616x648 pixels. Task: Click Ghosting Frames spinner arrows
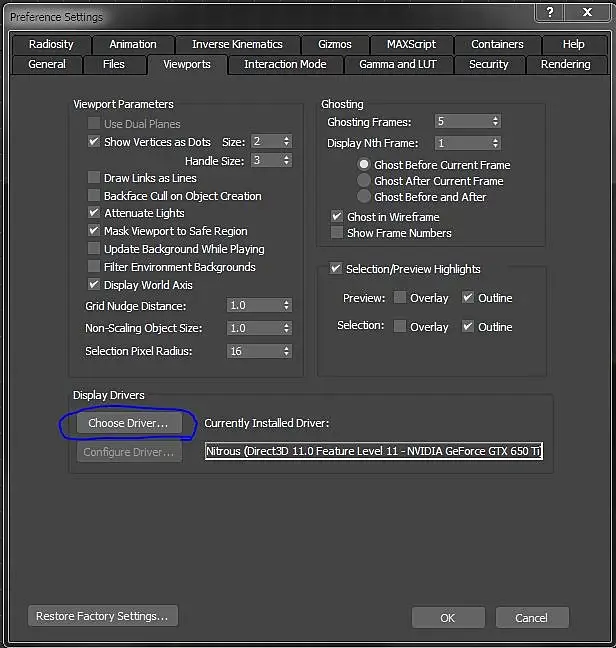click(496, 121)
